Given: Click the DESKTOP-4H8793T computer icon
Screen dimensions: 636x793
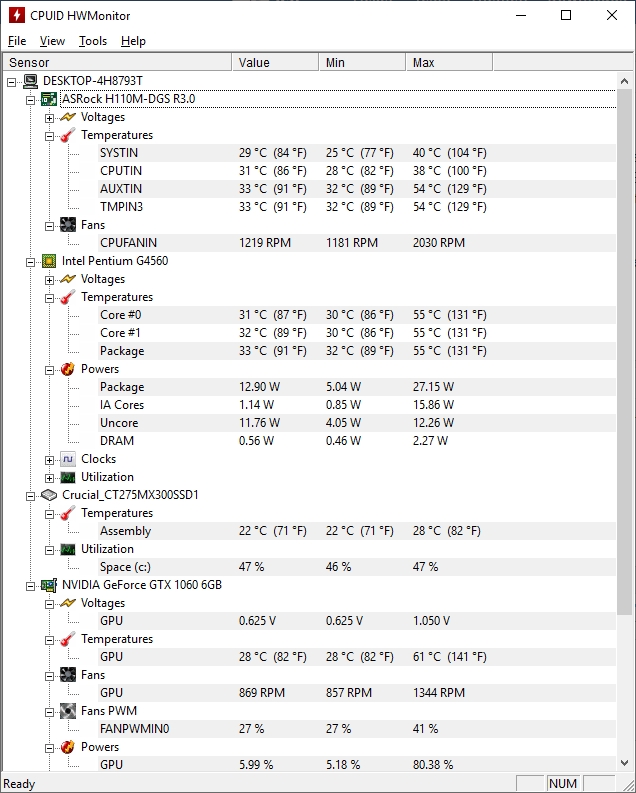Looking at the screenshot, I should 30,81.
